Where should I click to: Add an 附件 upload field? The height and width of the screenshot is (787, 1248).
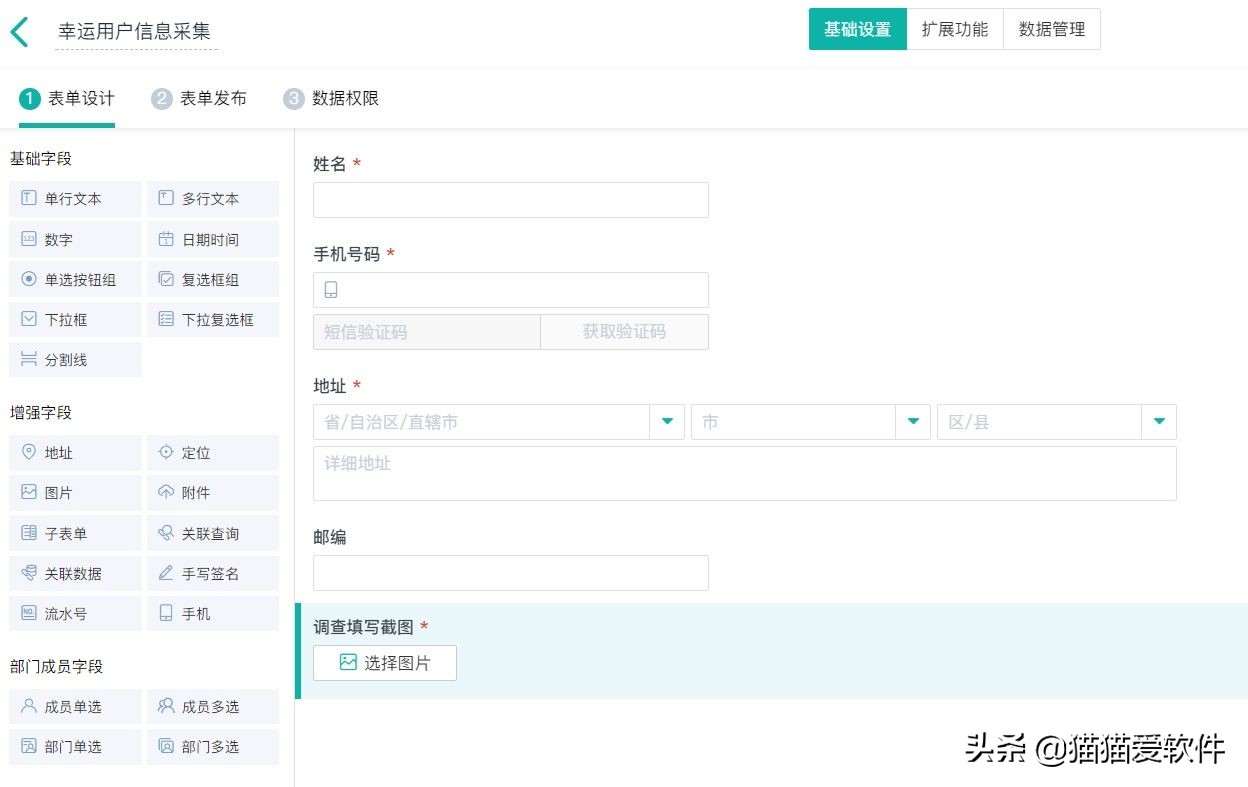pos(213,492)
